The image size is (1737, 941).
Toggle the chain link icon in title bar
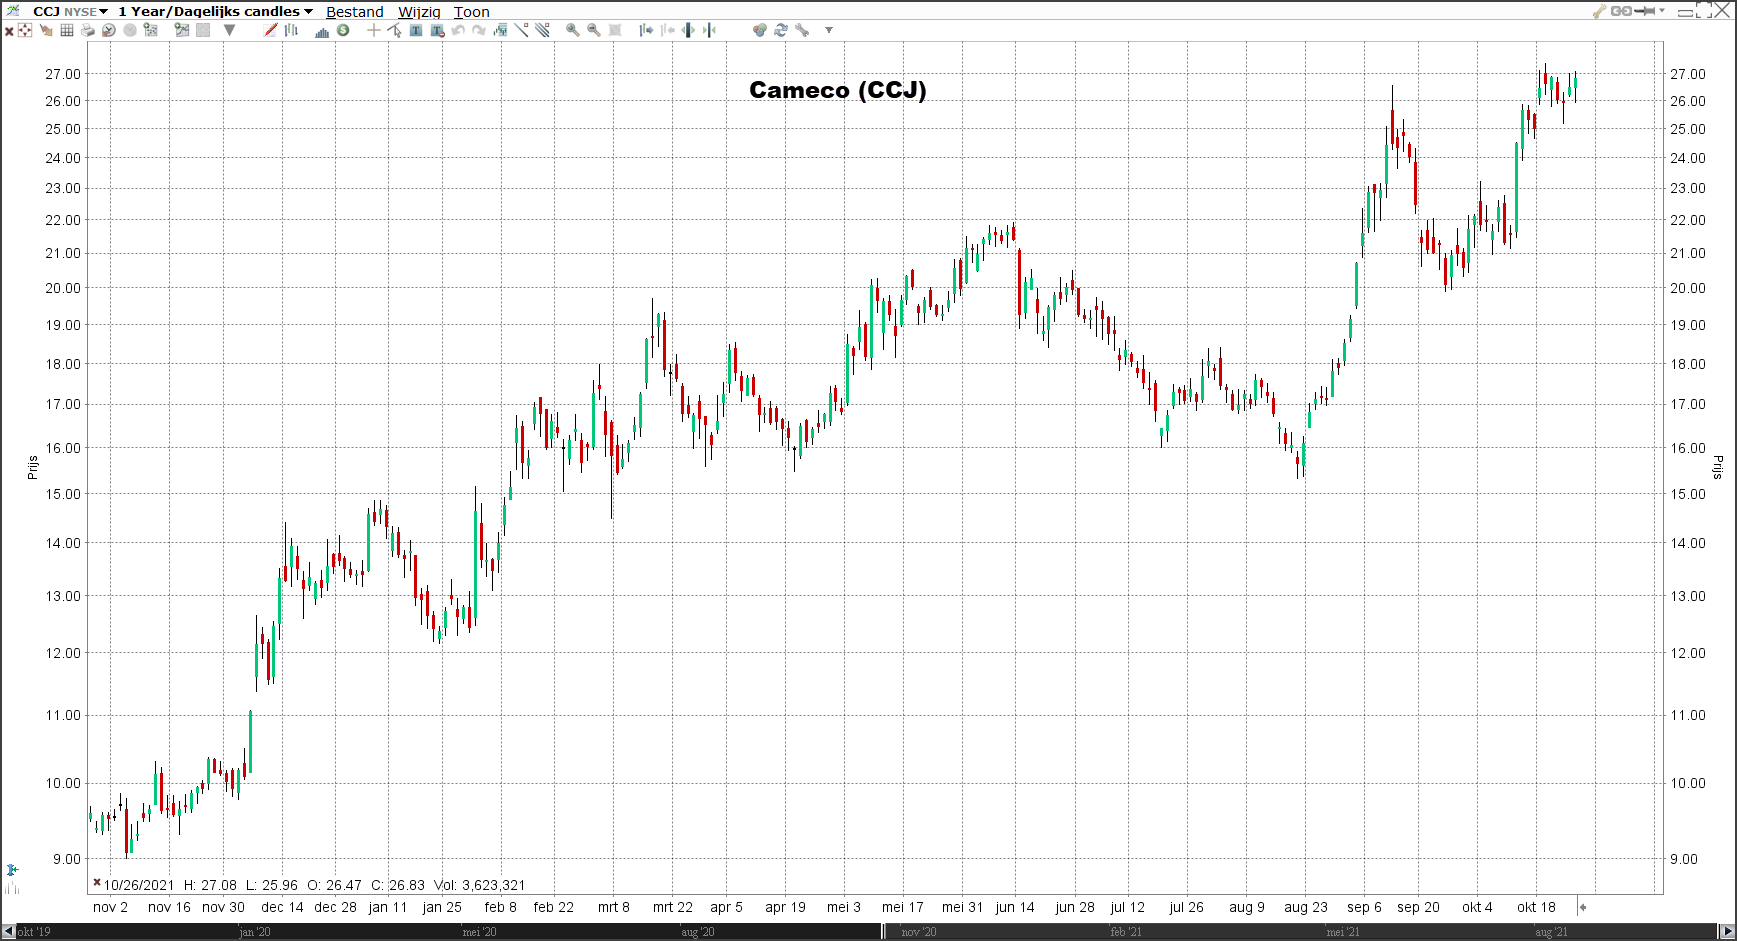coord(1621,11)
